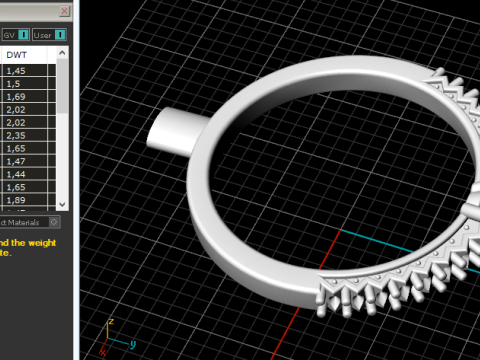Click the DWT column header
The image size is (480, 360).
[x=24, y=55]
